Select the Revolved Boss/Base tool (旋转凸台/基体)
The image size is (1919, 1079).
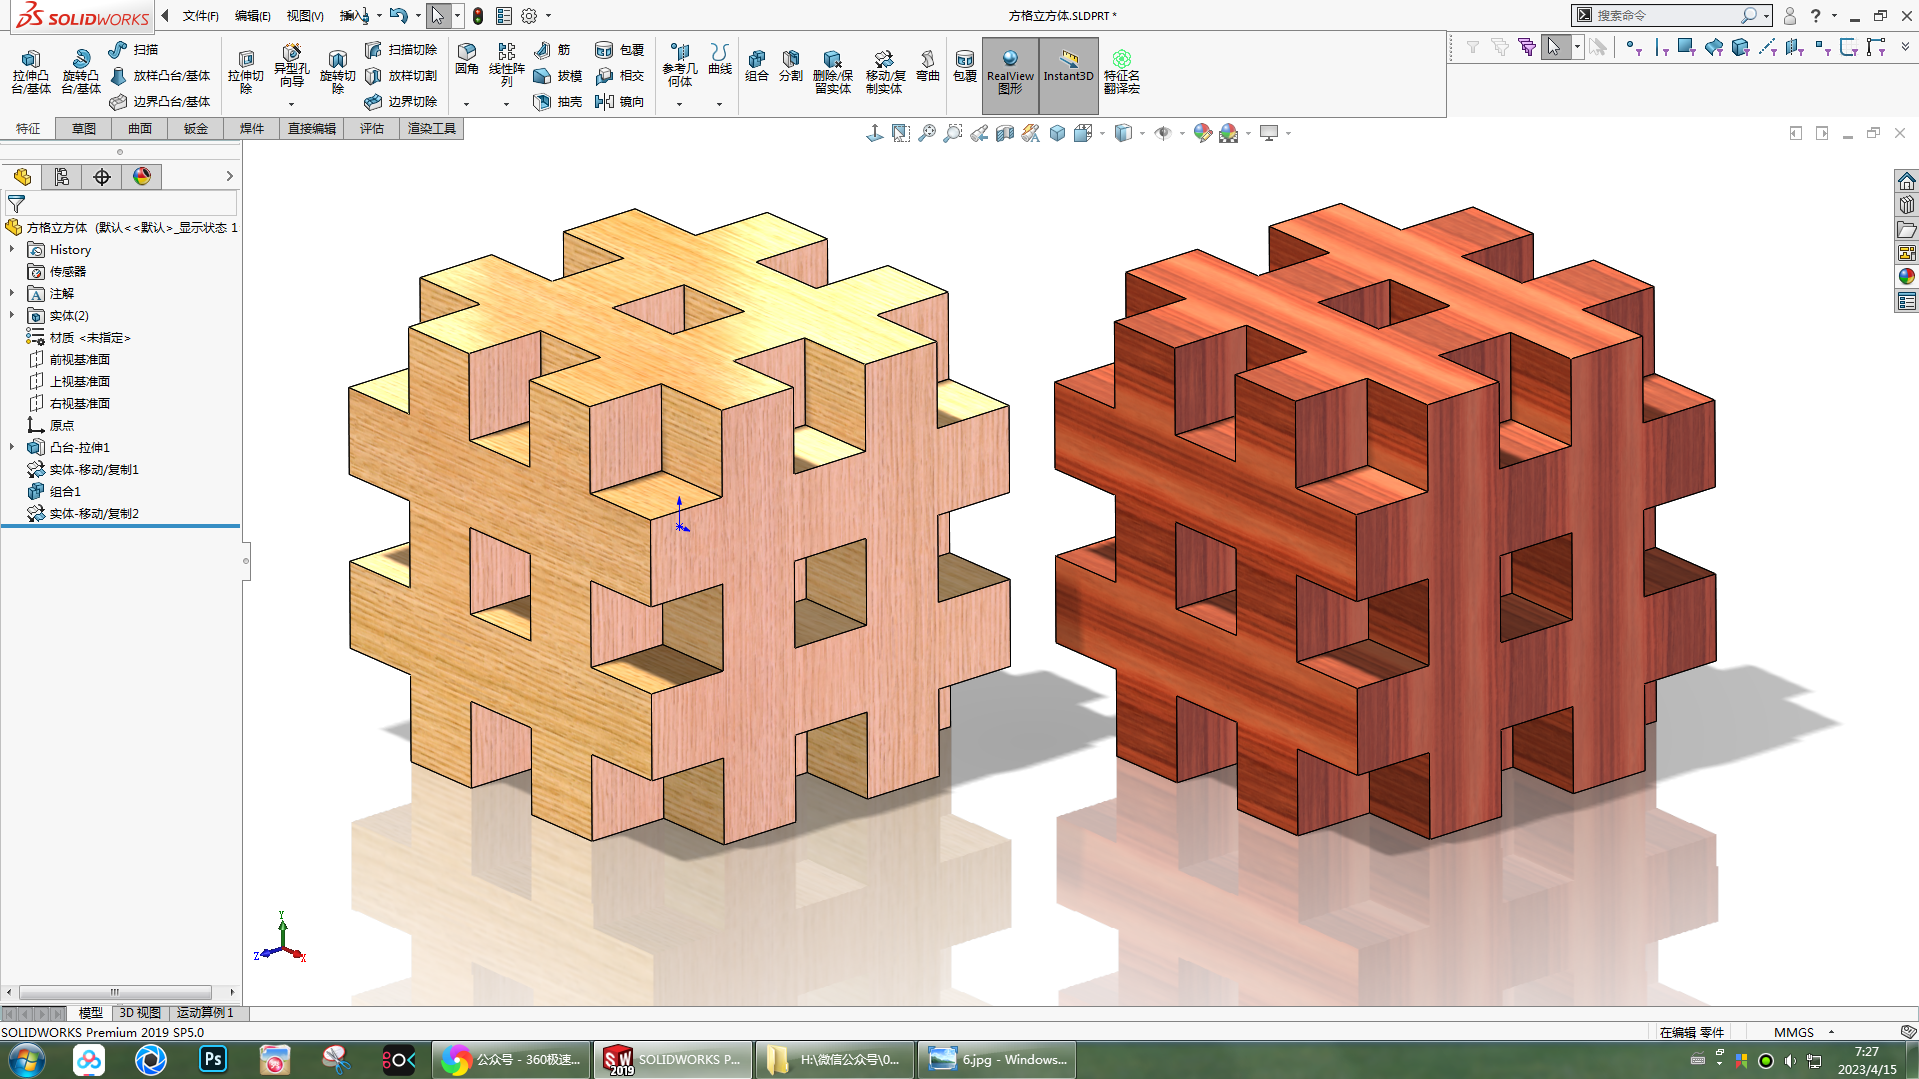81,72
